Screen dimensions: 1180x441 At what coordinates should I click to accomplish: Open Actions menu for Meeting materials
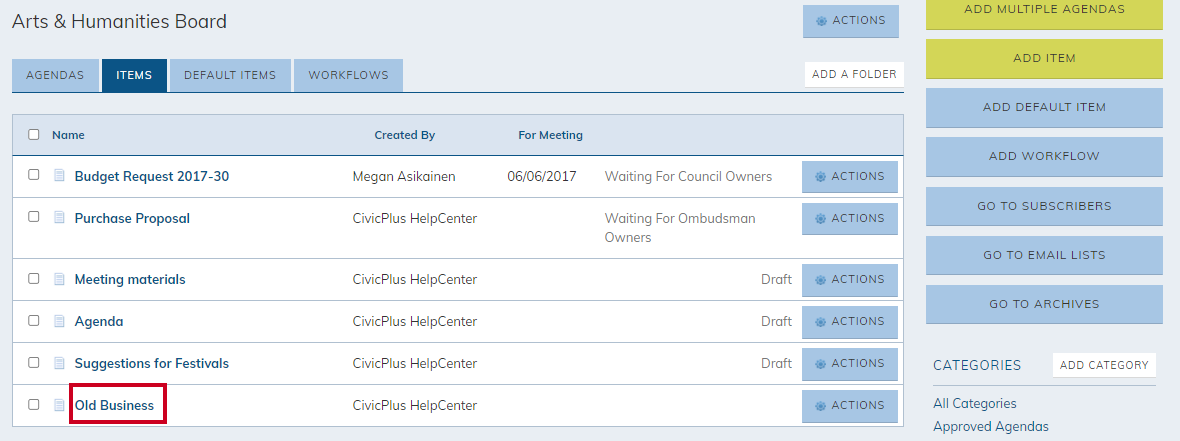(850, 280)
